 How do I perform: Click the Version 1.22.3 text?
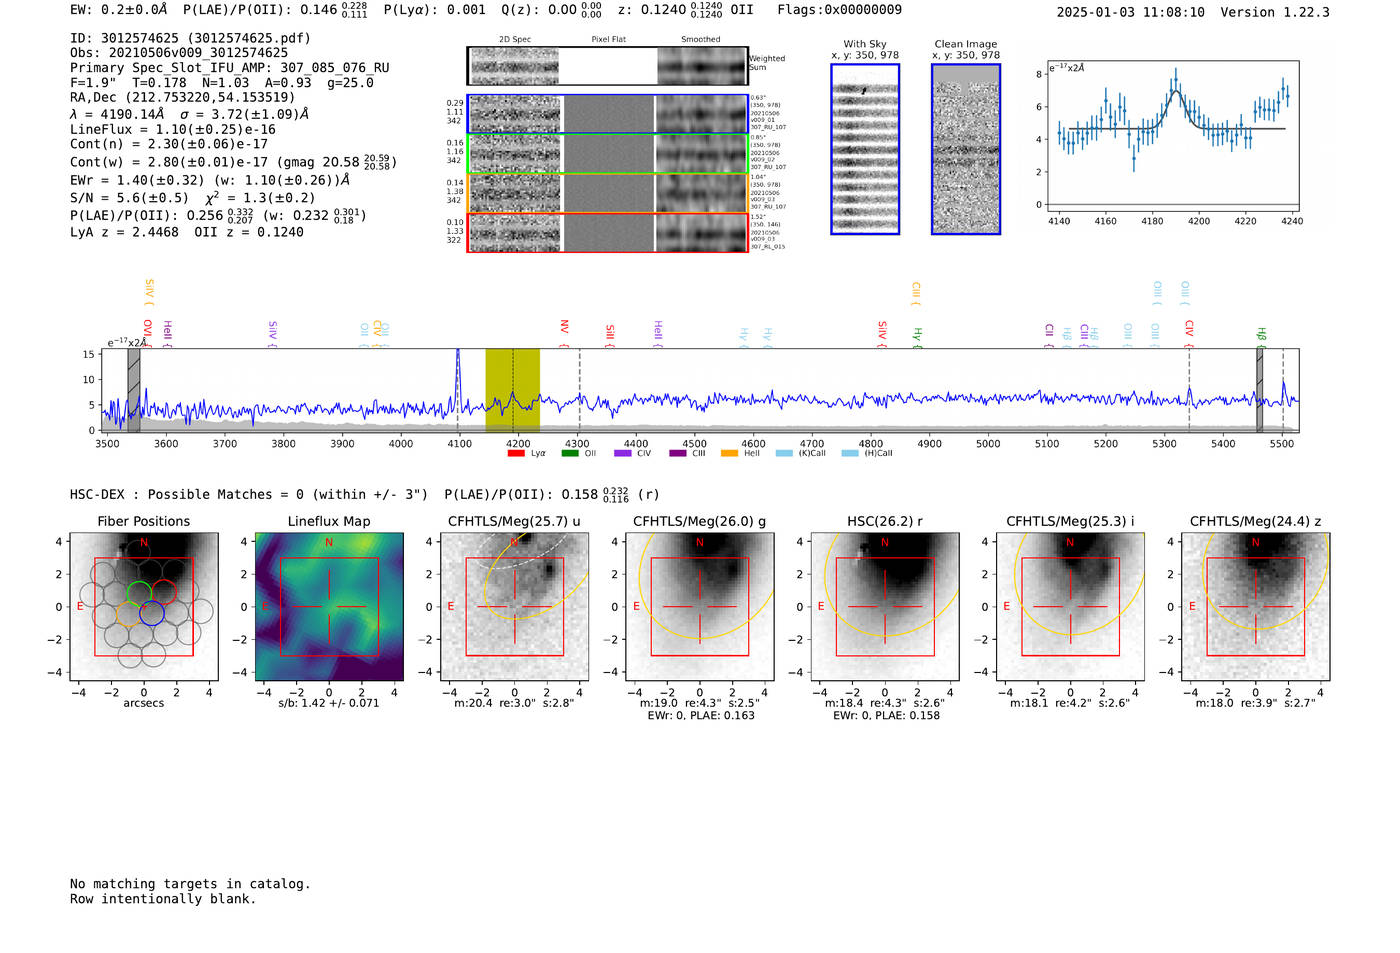click(x=1275, y=12)
